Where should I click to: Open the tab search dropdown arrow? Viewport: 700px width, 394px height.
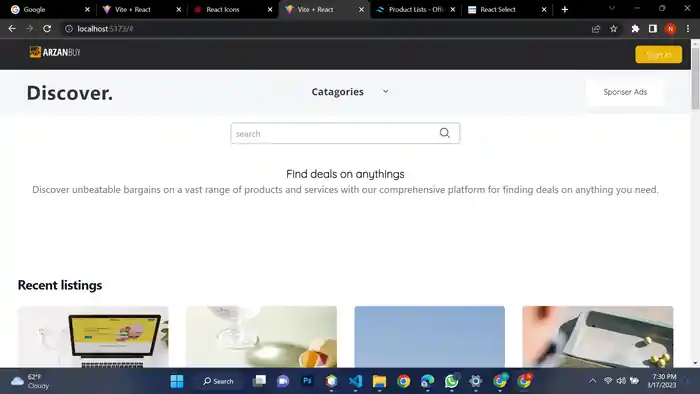pos(612,8)
